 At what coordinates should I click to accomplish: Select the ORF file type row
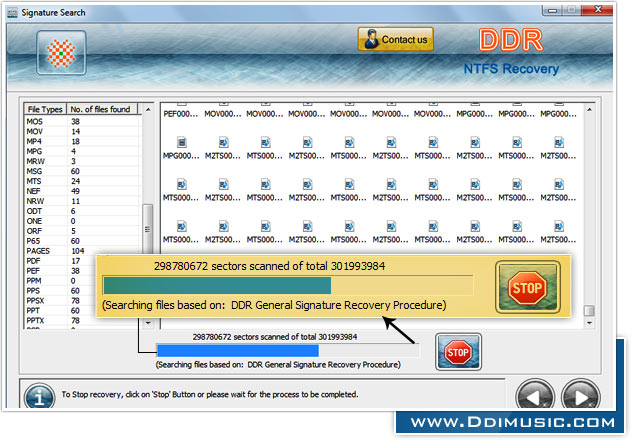(82, 231)
